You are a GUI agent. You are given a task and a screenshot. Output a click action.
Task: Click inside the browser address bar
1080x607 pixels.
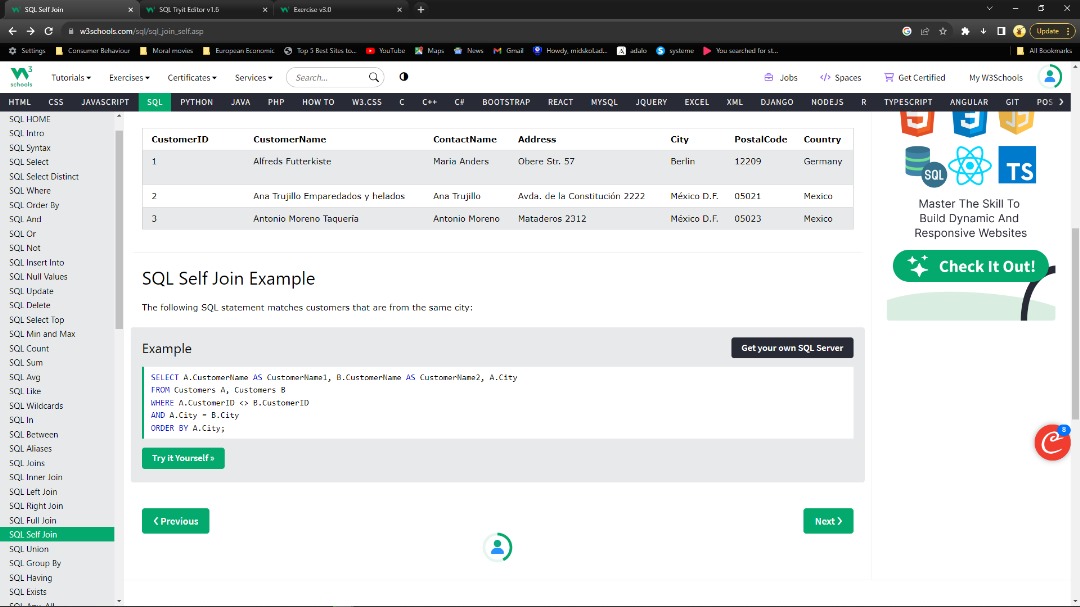(x=400, y=31)
